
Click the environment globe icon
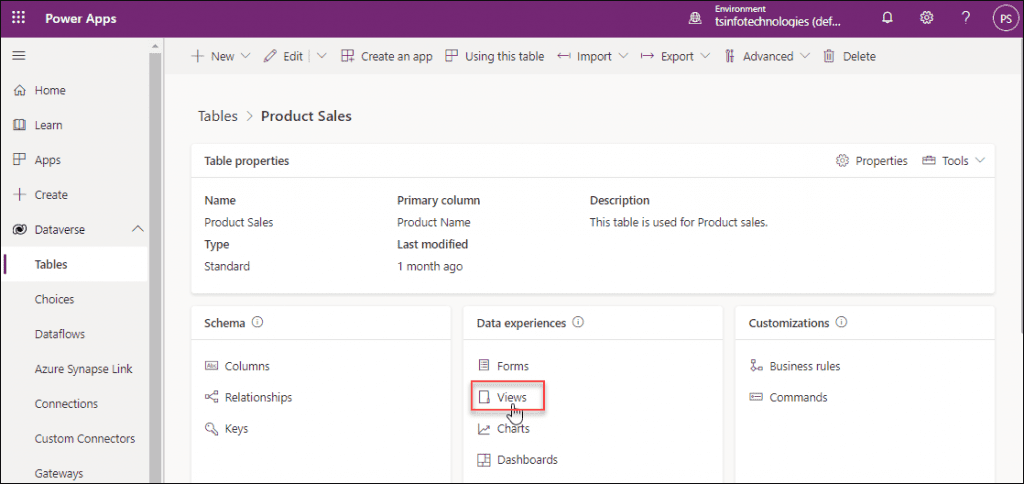coord(696,20)
